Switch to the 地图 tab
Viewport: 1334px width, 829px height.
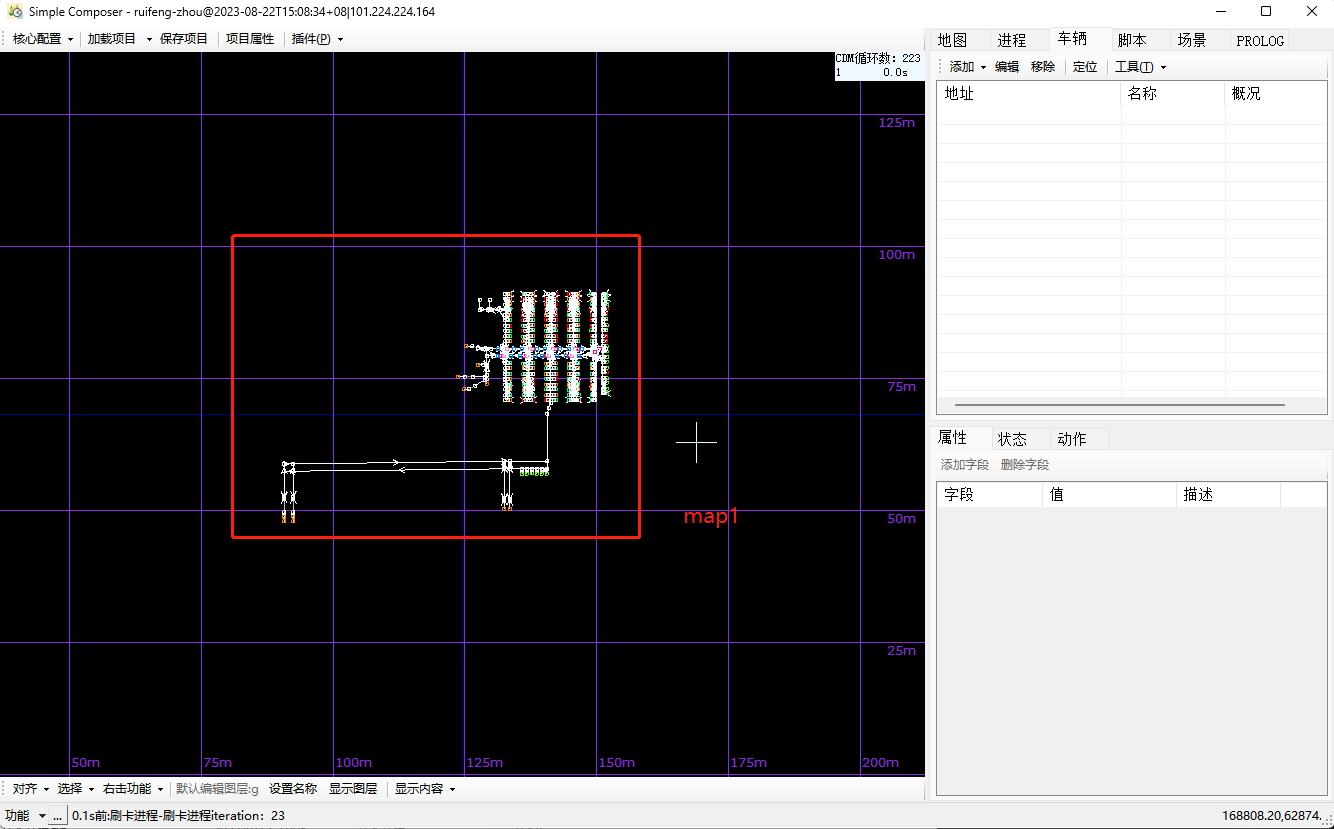[952, 40]
